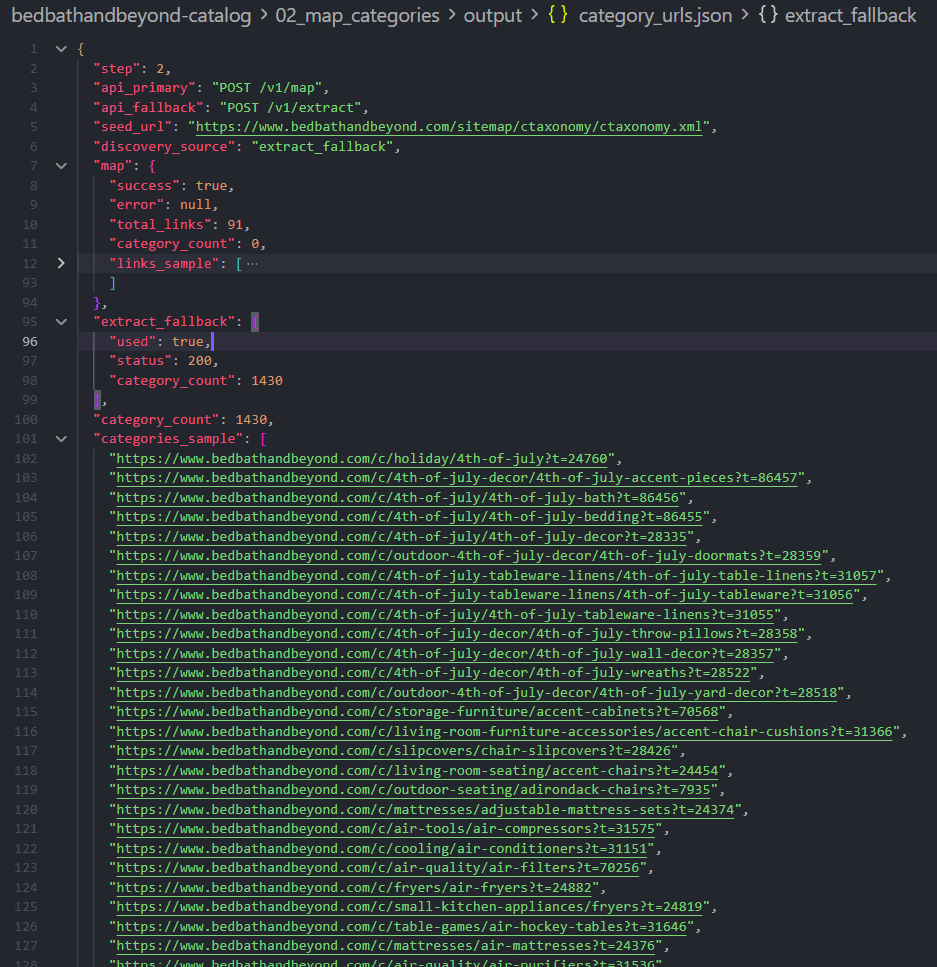Click the "discovery_source" key

[164, 147]
